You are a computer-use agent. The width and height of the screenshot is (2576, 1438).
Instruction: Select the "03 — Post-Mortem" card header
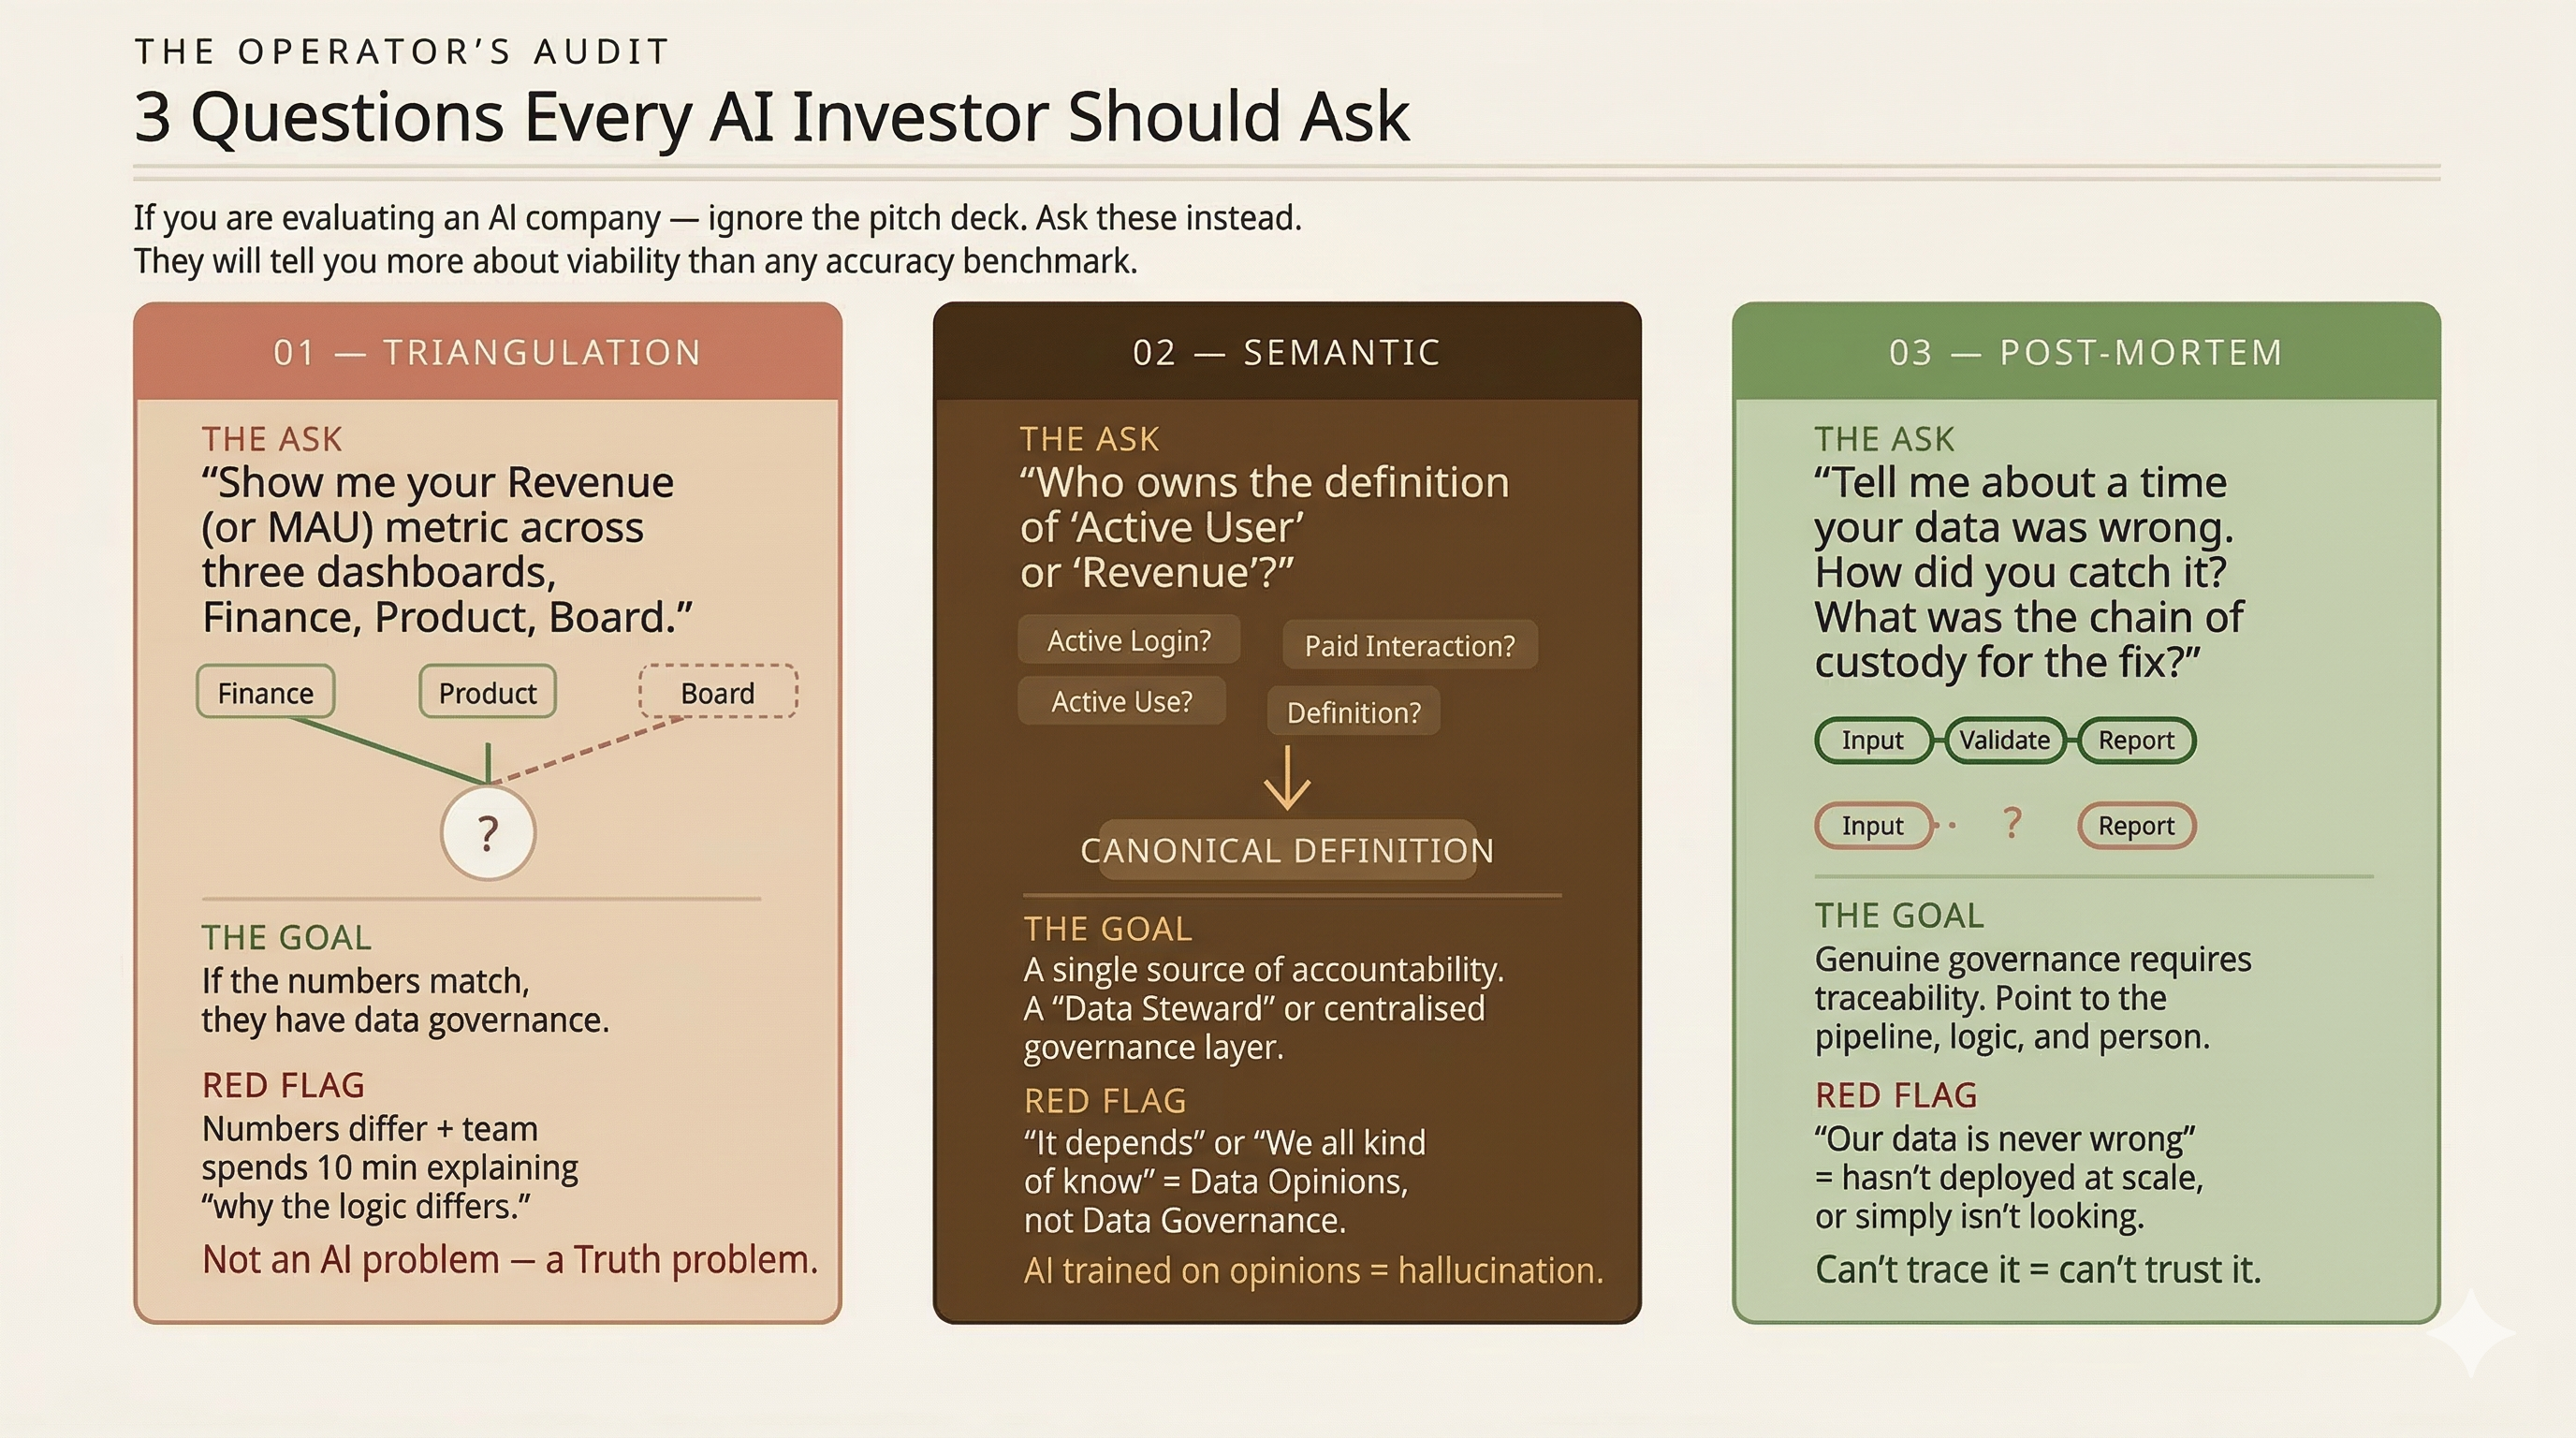2086,352
